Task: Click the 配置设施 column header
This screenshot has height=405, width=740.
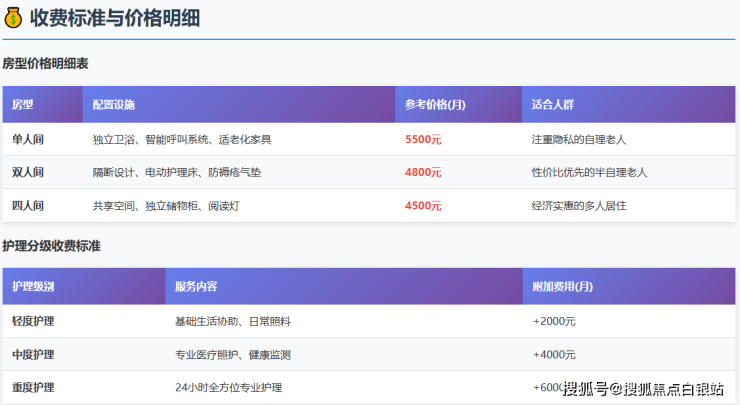Action: [113, 105]
